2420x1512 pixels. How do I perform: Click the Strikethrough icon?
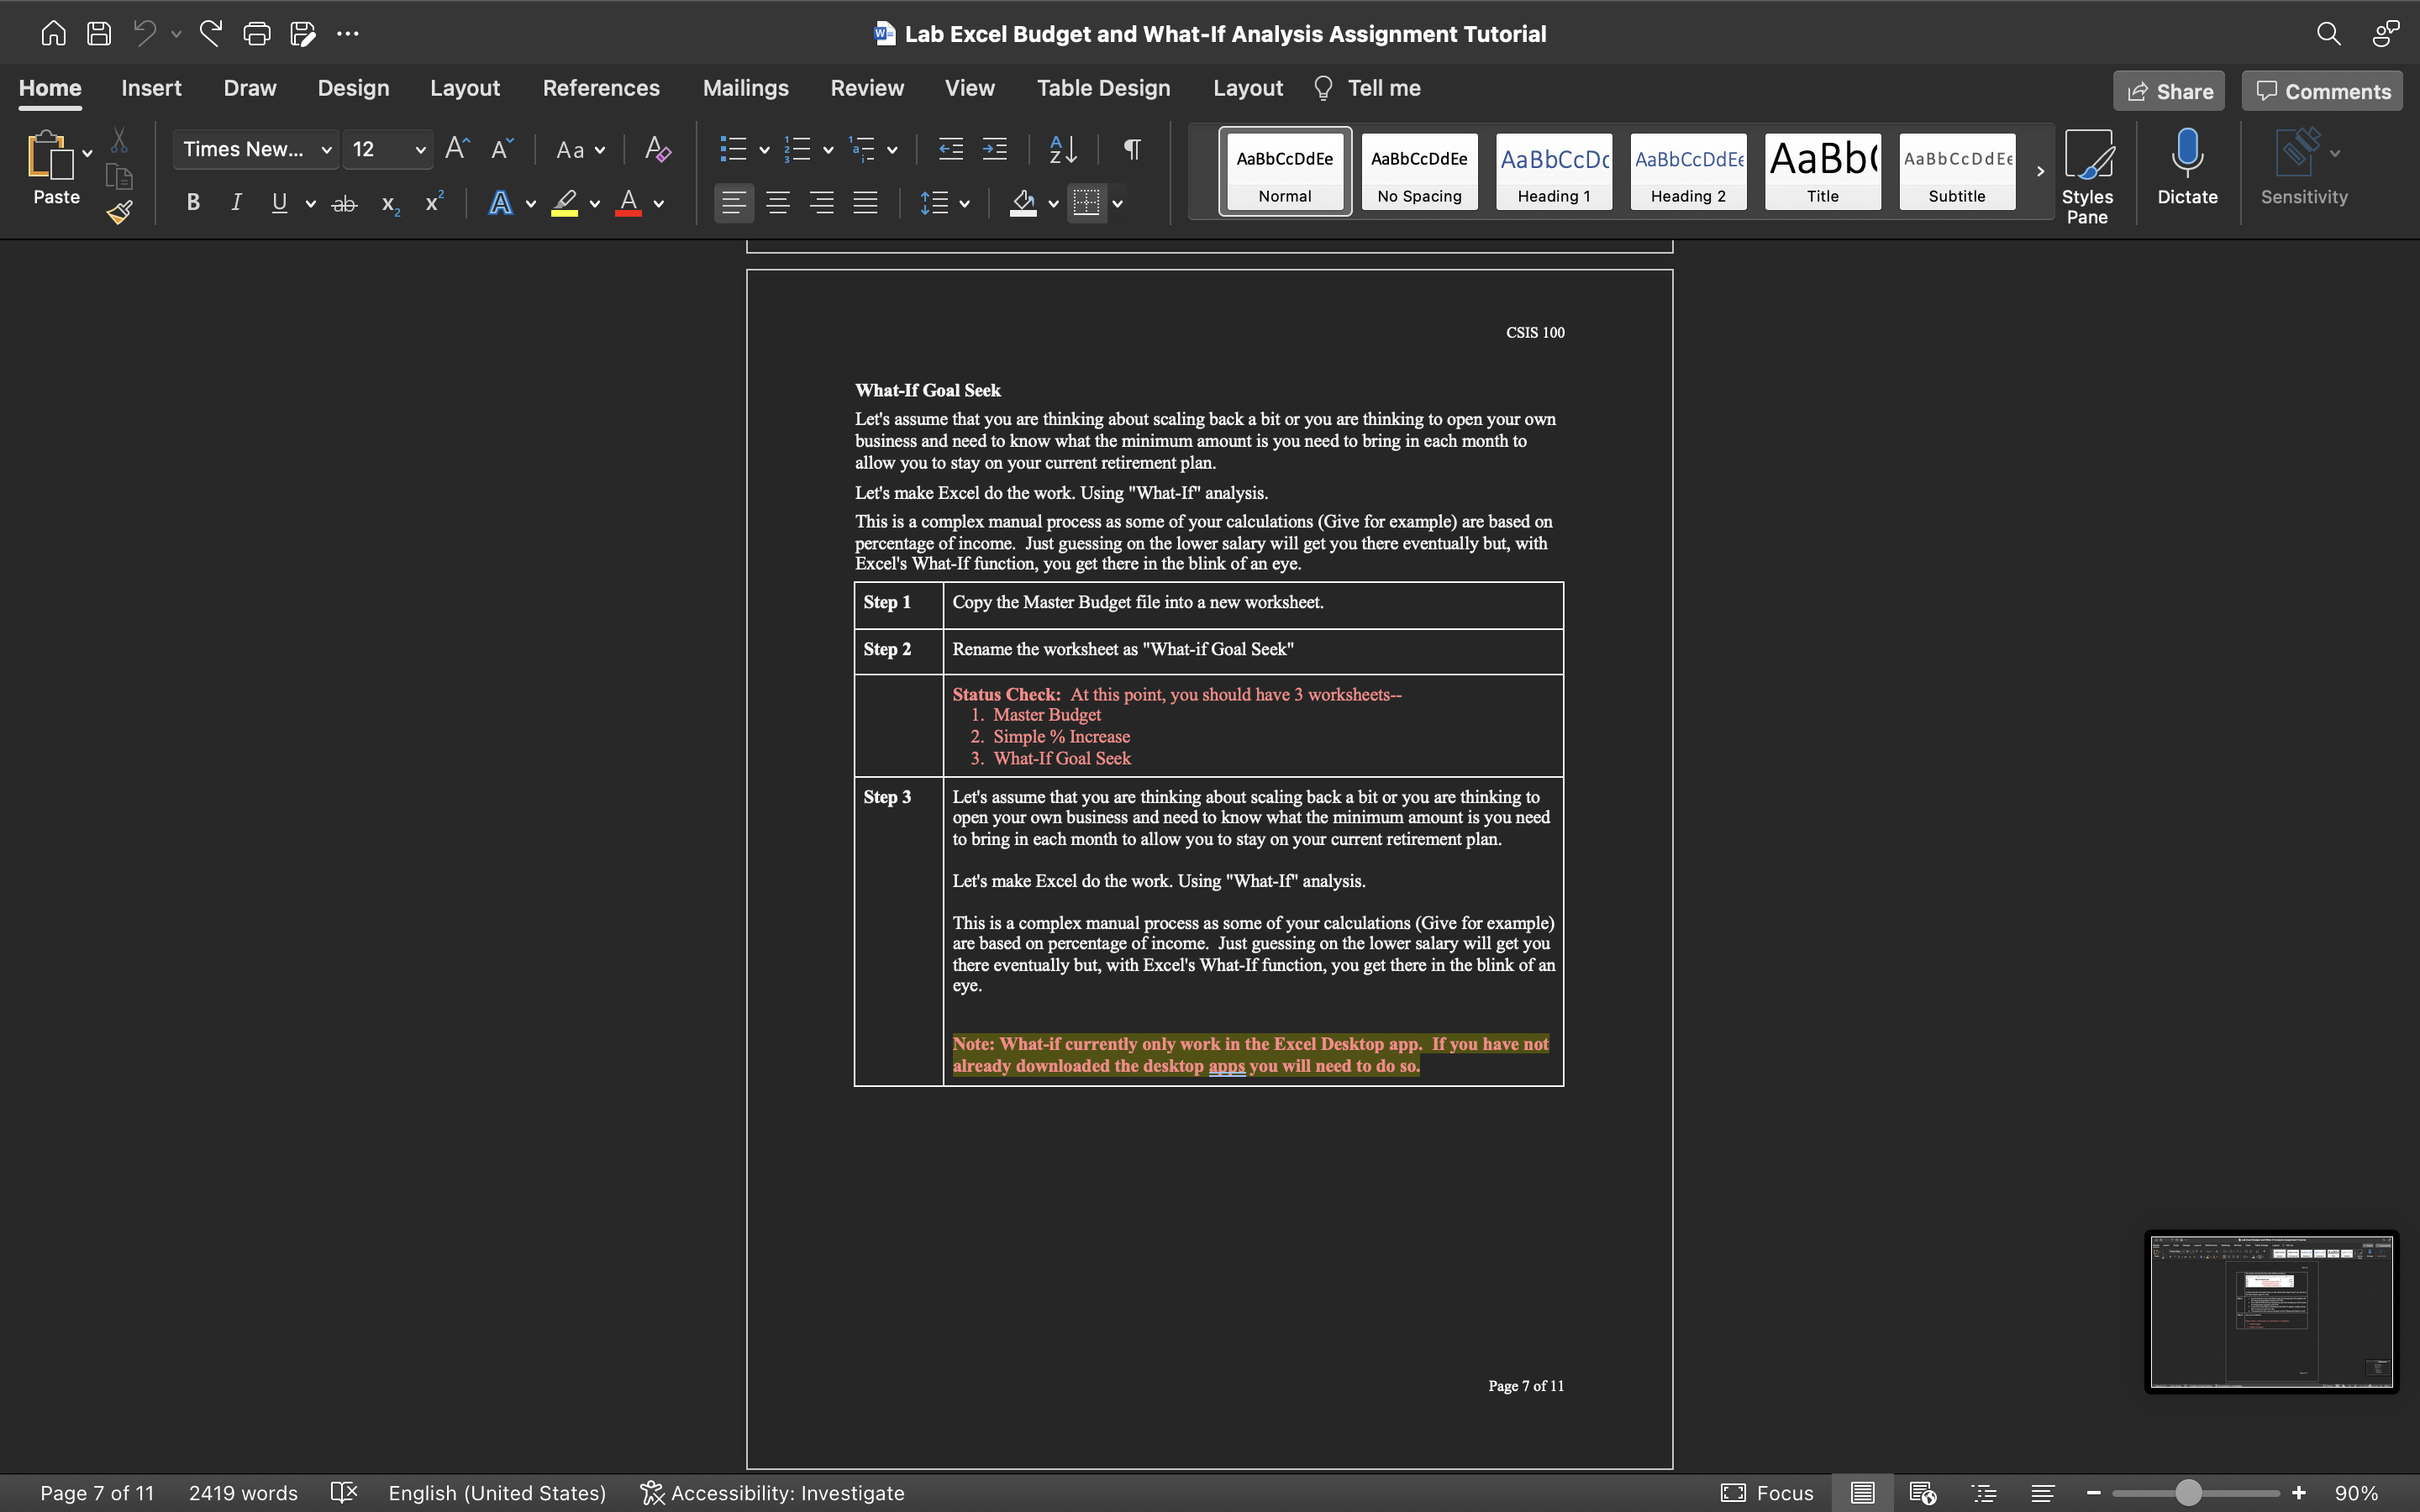click(x=344, y=204)
